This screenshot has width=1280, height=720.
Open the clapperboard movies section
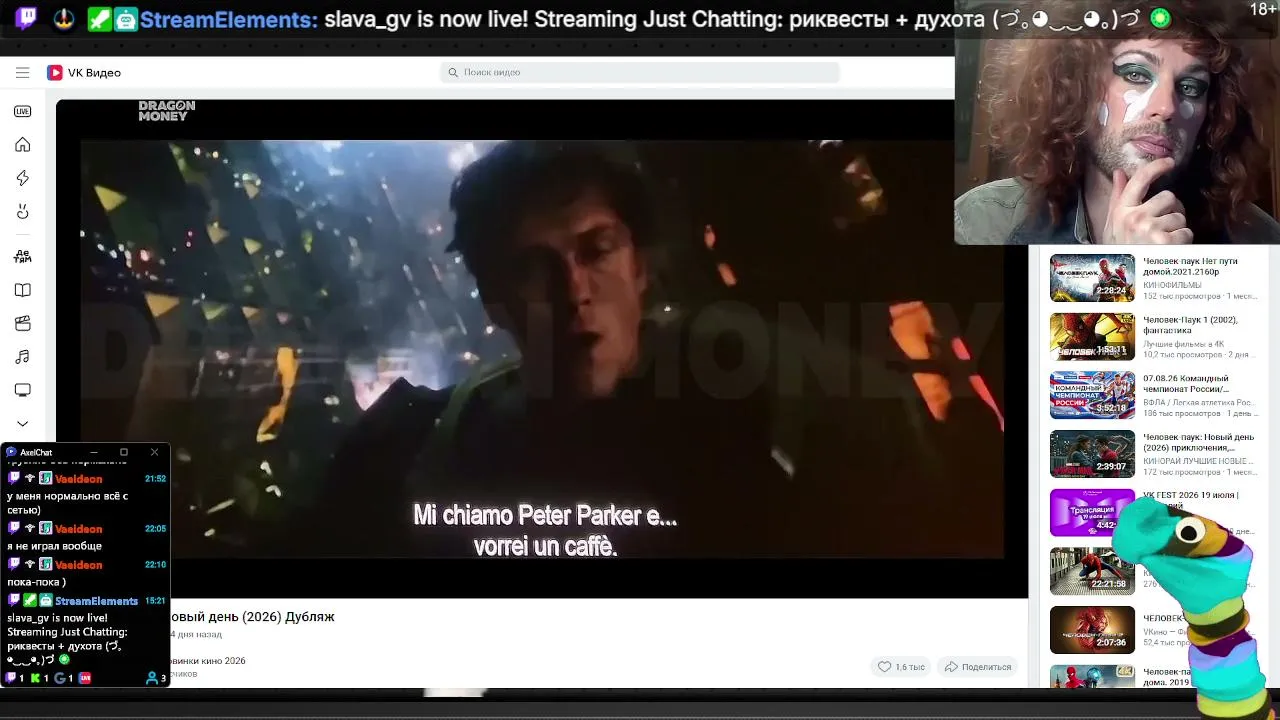point(22,323)
